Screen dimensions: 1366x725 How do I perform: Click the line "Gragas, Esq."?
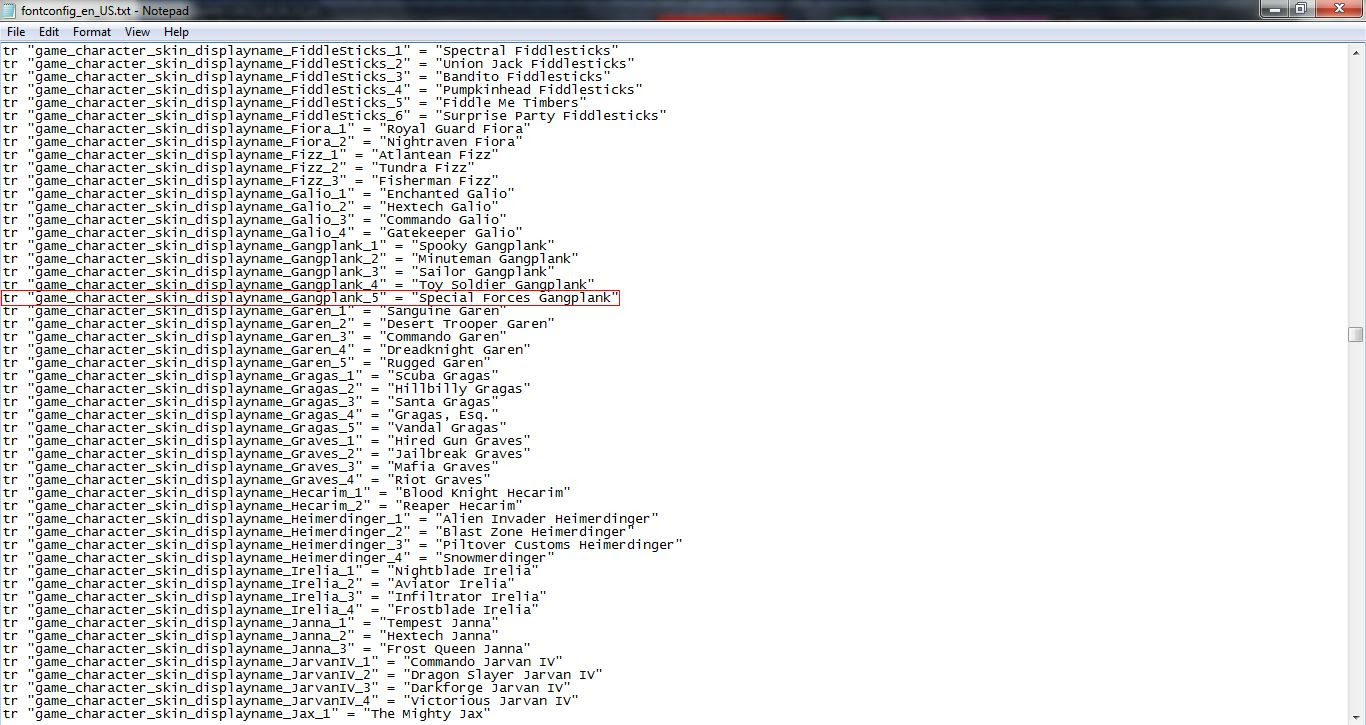[251, 414]
